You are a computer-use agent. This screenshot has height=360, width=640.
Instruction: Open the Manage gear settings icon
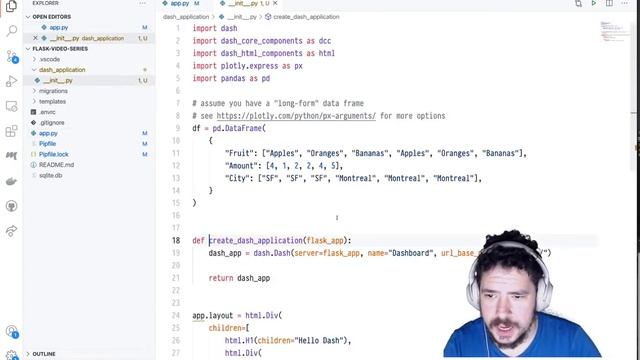click(x=11, y=355)
